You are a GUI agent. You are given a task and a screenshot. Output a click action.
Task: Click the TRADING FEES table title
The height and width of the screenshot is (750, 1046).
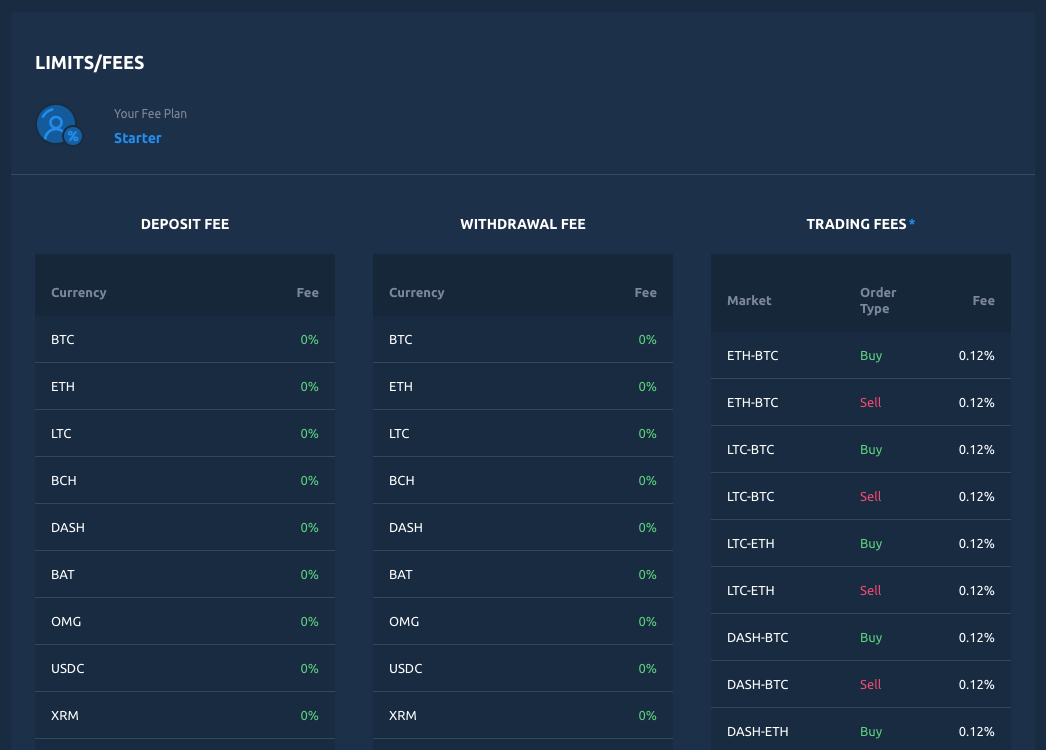click(x=856, y=224)
